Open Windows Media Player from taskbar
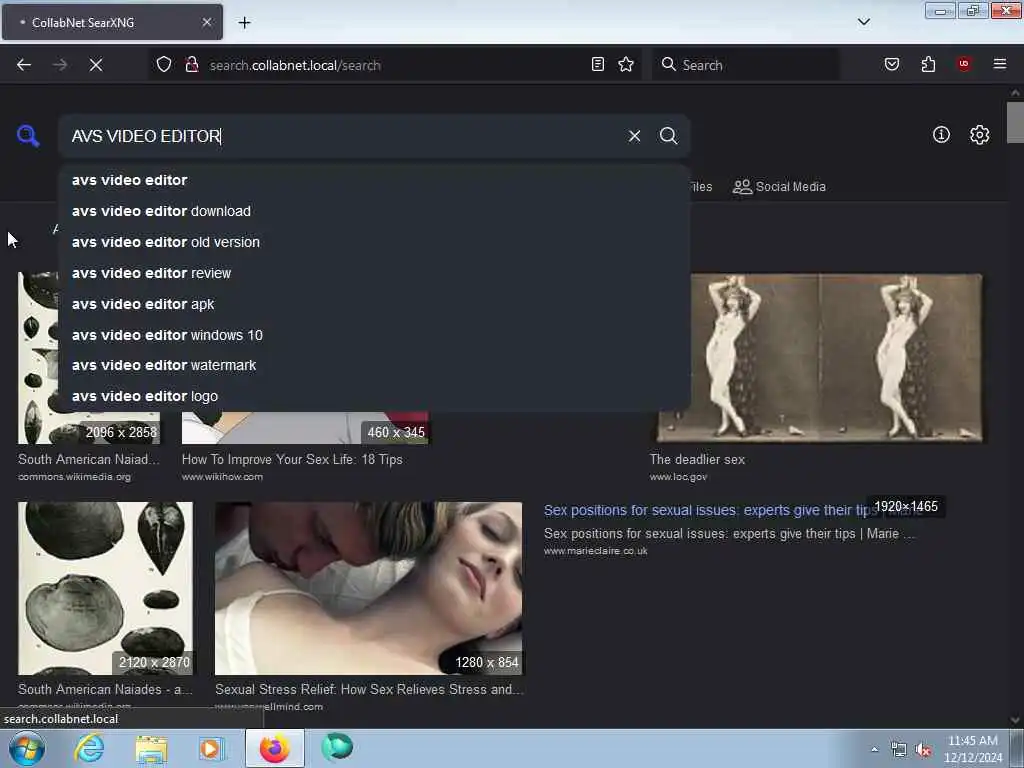This screenshot has height=768, width=1024. [212, 749]
